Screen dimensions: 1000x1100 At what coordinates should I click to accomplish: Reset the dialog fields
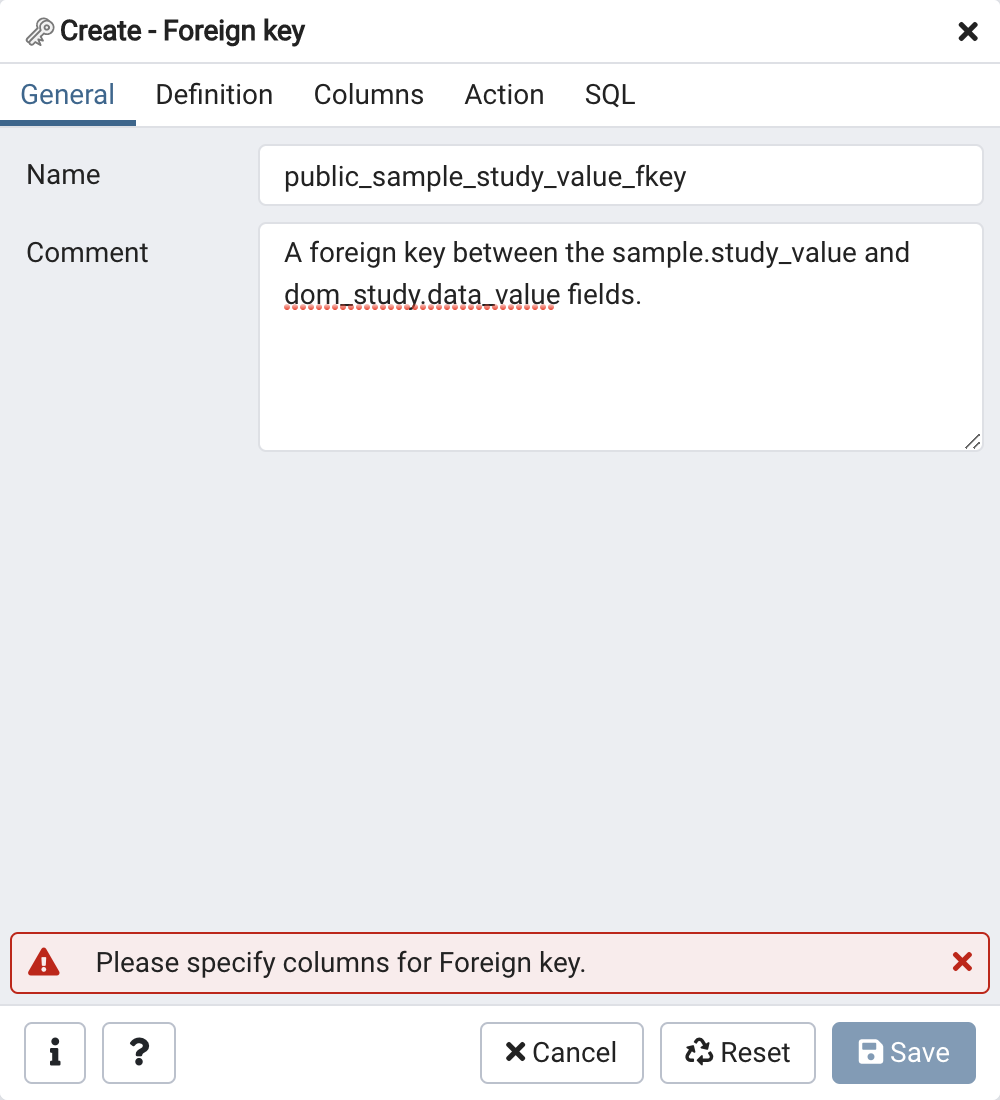click(738, 1052)
